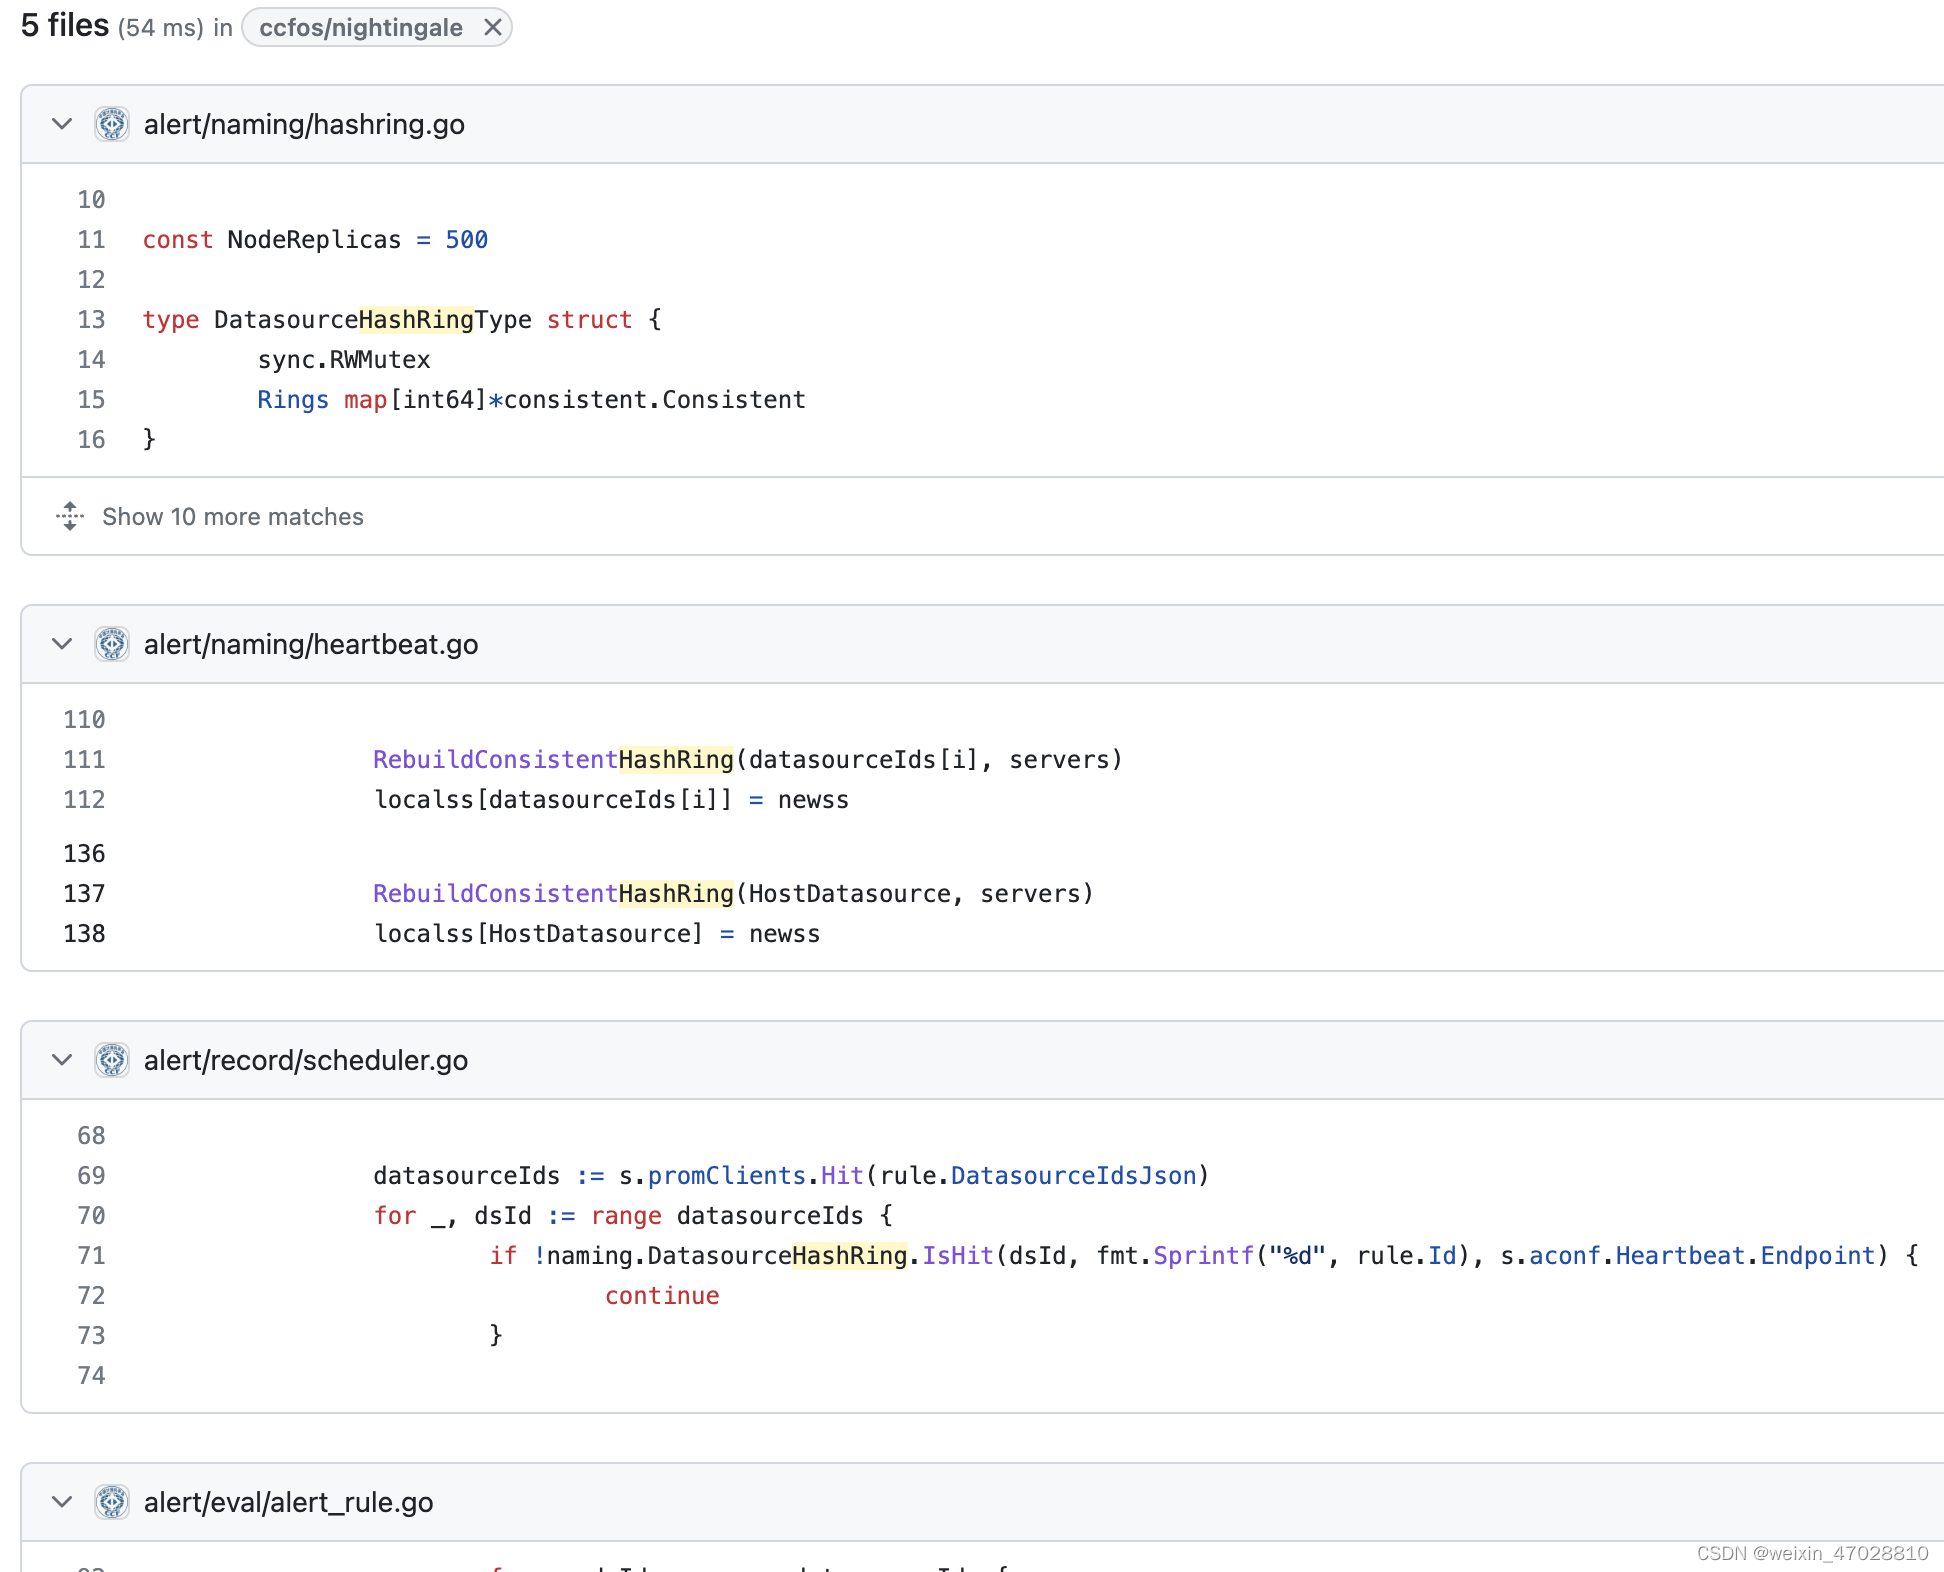Click line number 11 in hashring.go
Viewport: 1944px width, 1572px height.
click(x=91, y=240)
